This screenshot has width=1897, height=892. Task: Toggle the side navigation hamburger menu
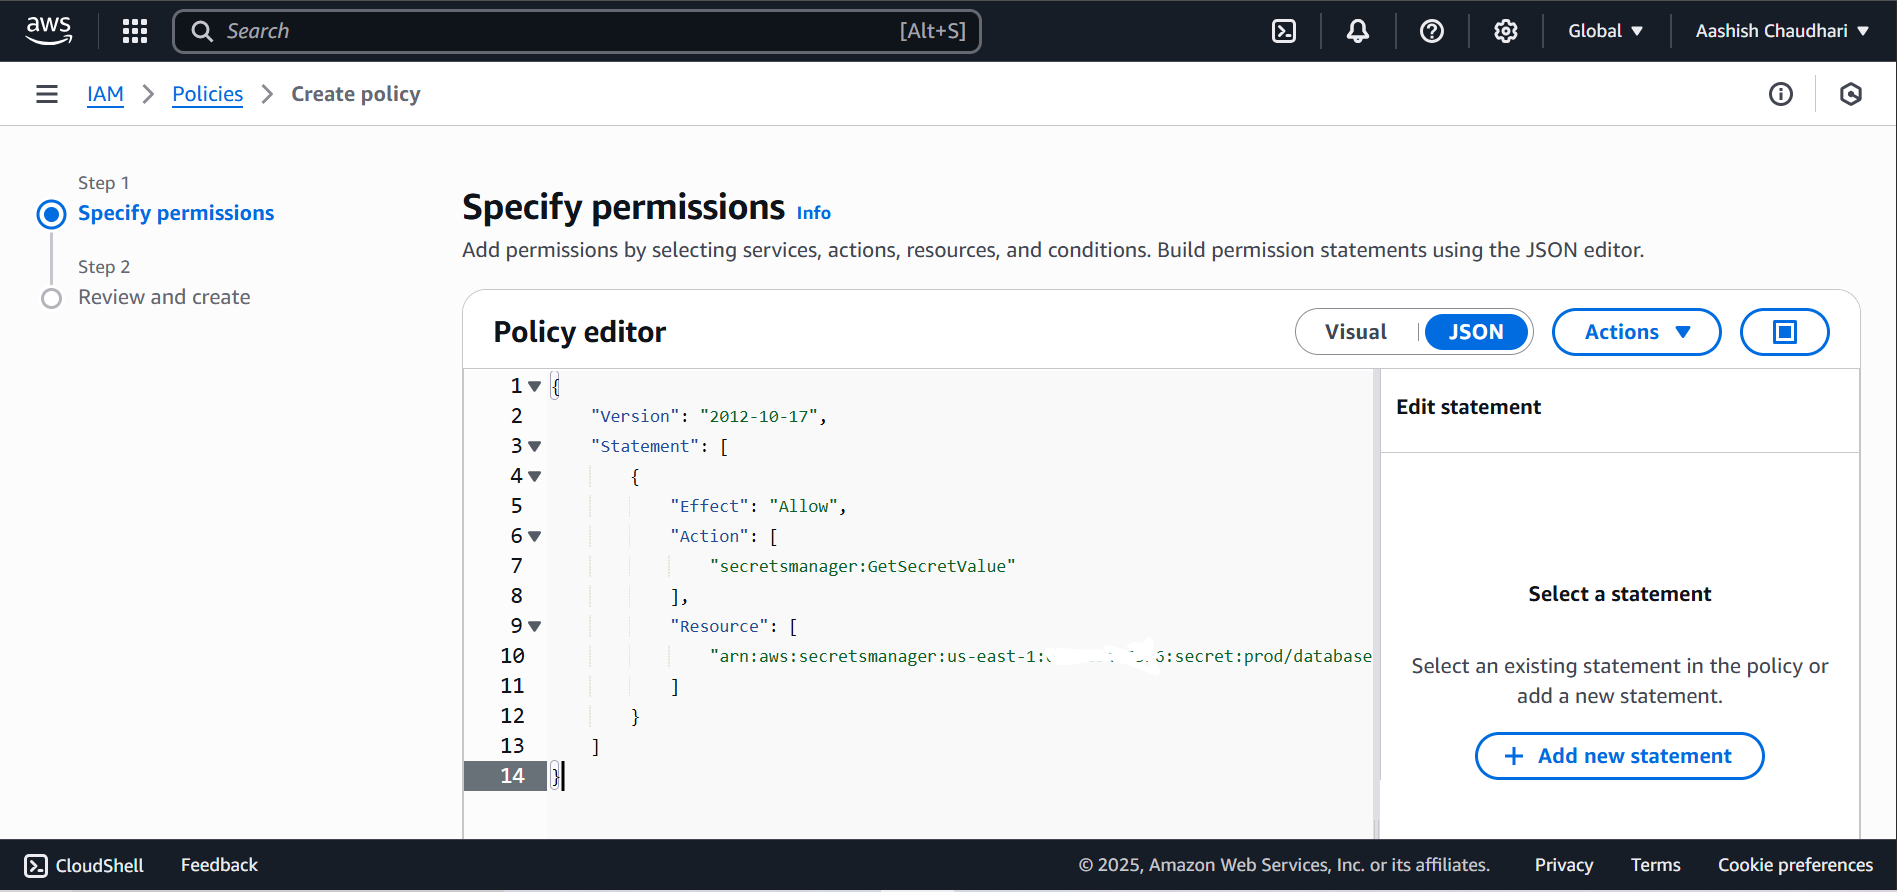pyautogui.click(x=47, y=94)
